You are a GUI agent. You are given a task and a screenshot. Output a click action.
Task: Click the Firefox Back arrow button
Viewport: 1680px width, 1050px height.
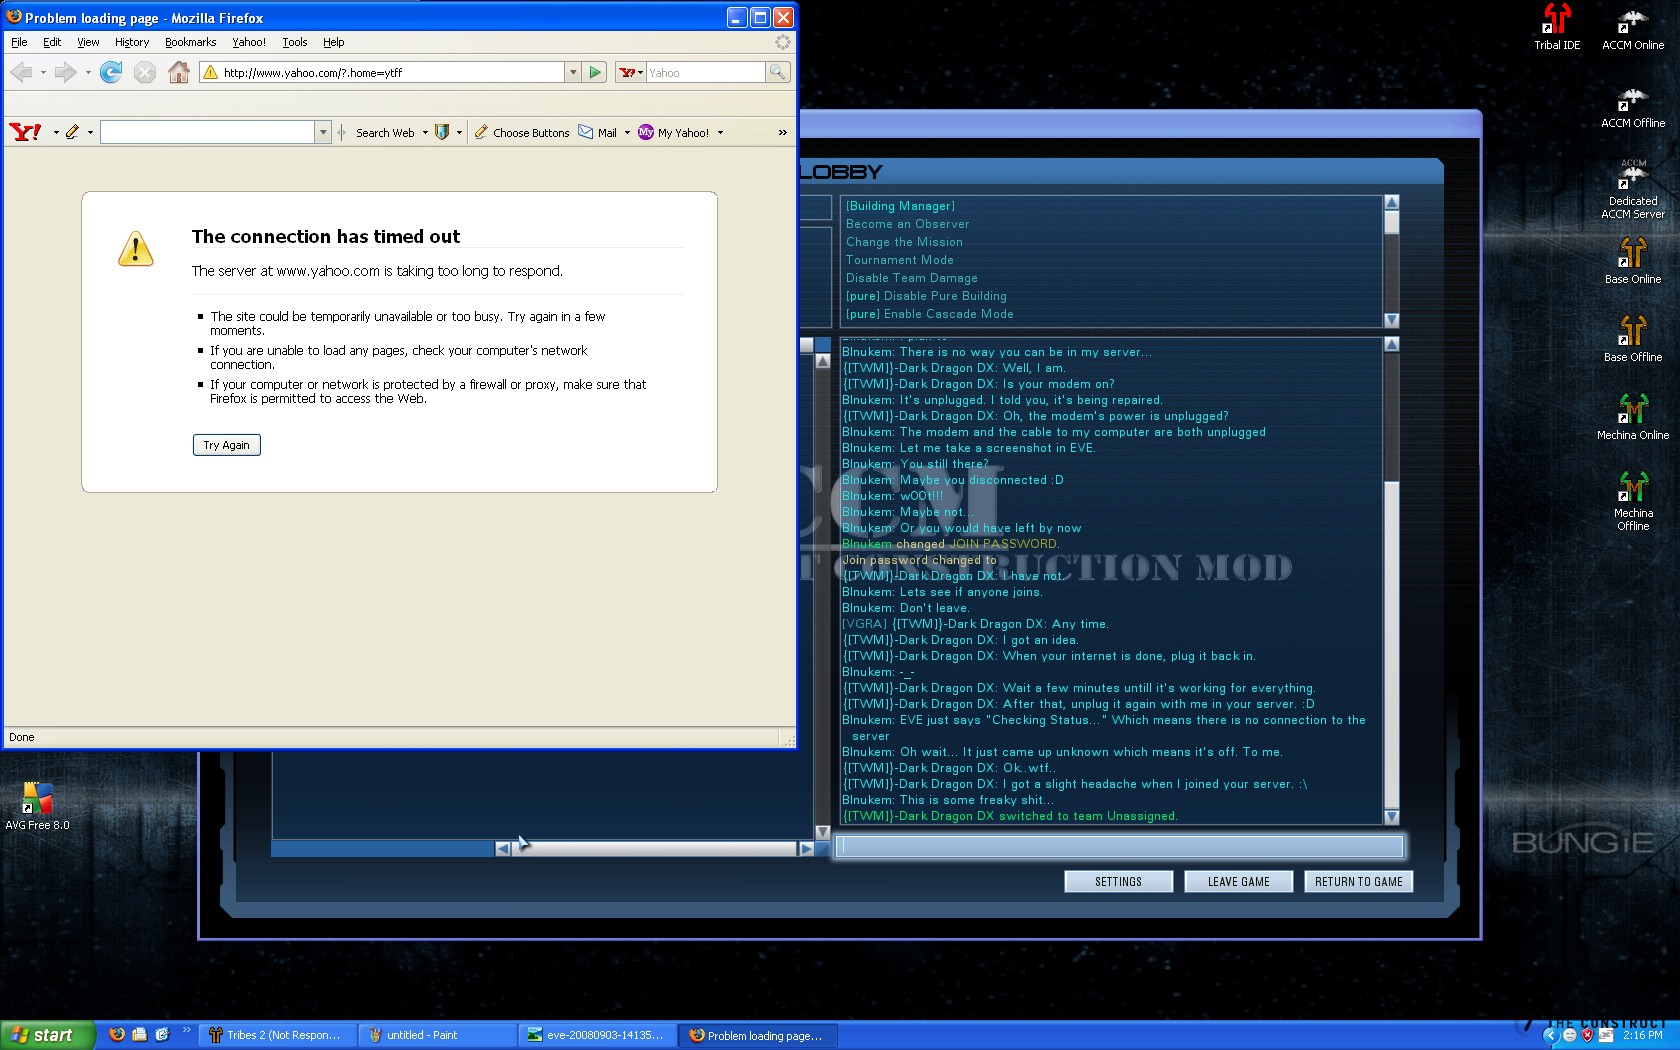tap(21, 72)
